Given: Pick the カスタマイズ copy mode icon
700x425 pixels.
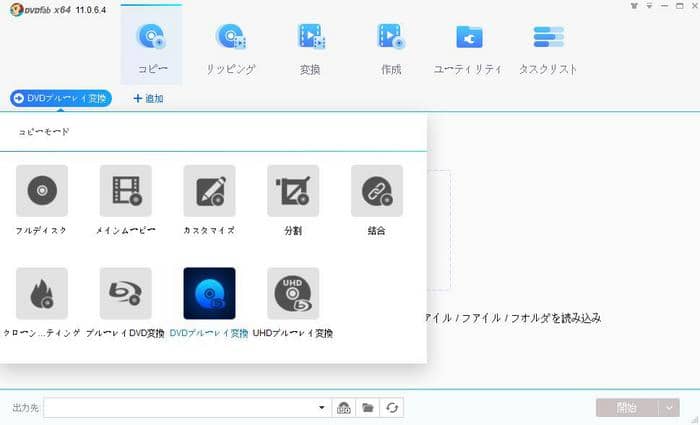Looking at the screenshot, I should pos(209,191).
